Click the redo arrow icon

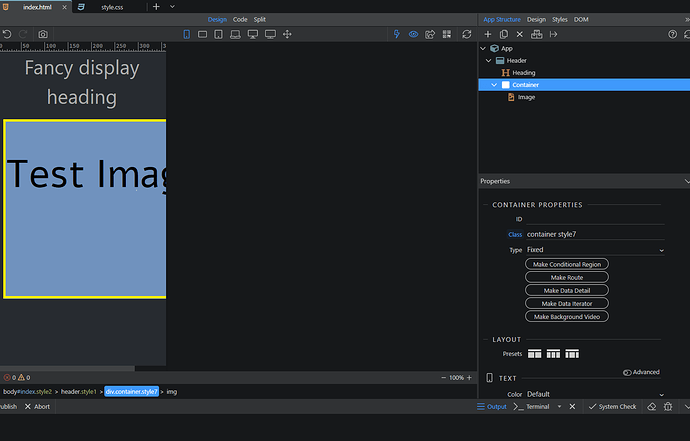[23, 34]
